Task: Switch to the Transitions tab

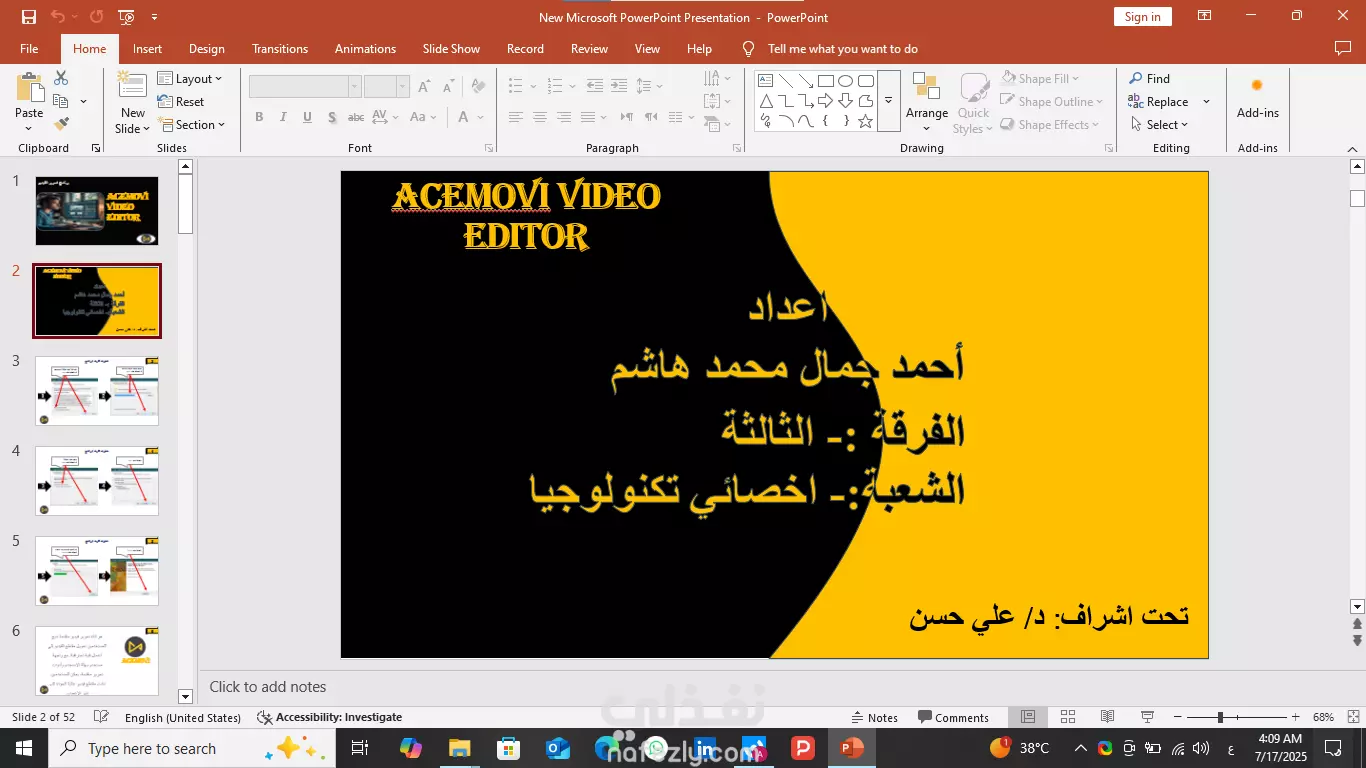Action: 280,48
